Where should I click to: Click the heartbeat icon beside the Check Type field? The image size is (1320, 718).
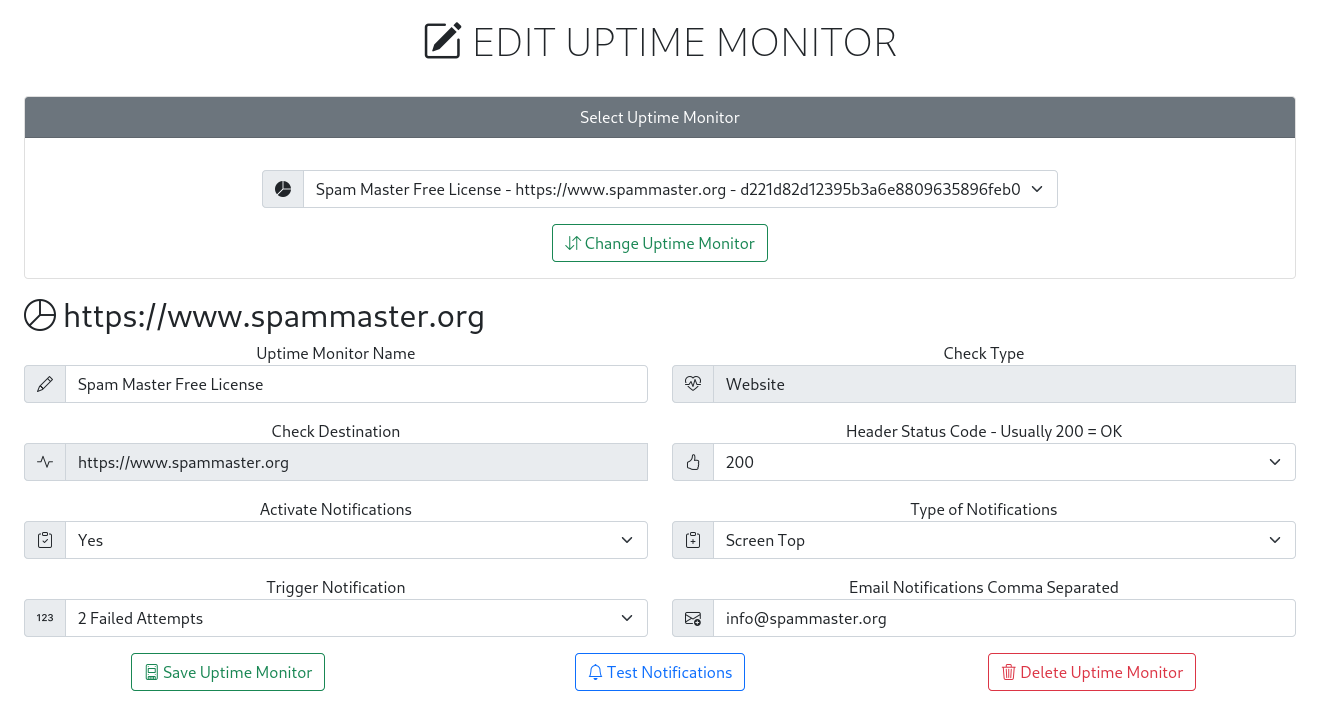692,383
